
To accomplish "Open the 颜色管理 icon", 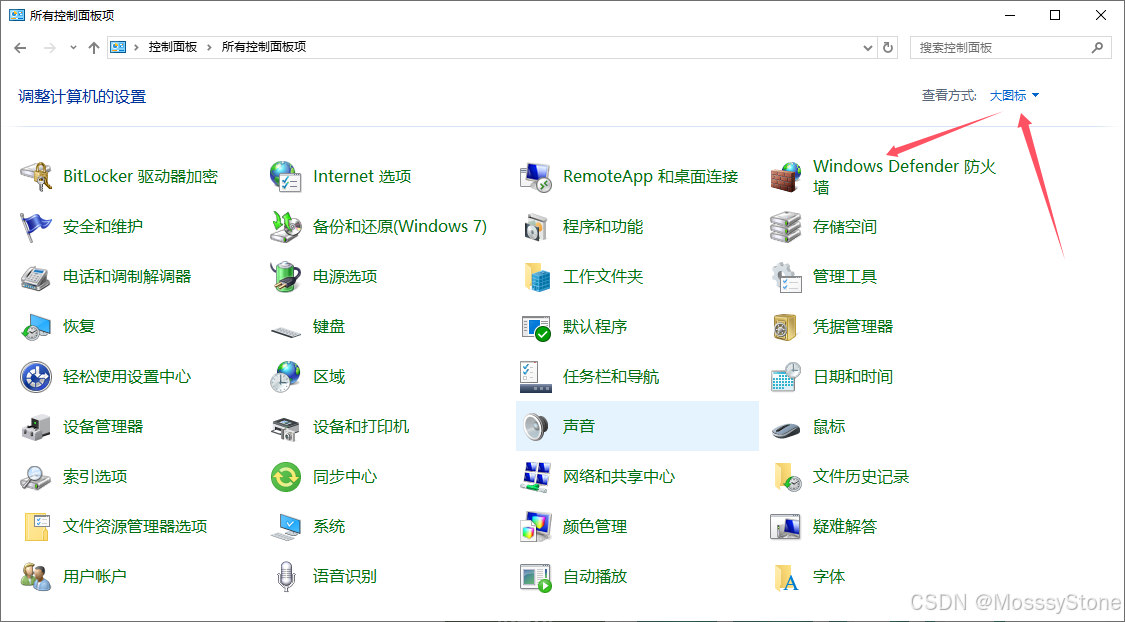I will pyautogui.click(x=535, y=527).
